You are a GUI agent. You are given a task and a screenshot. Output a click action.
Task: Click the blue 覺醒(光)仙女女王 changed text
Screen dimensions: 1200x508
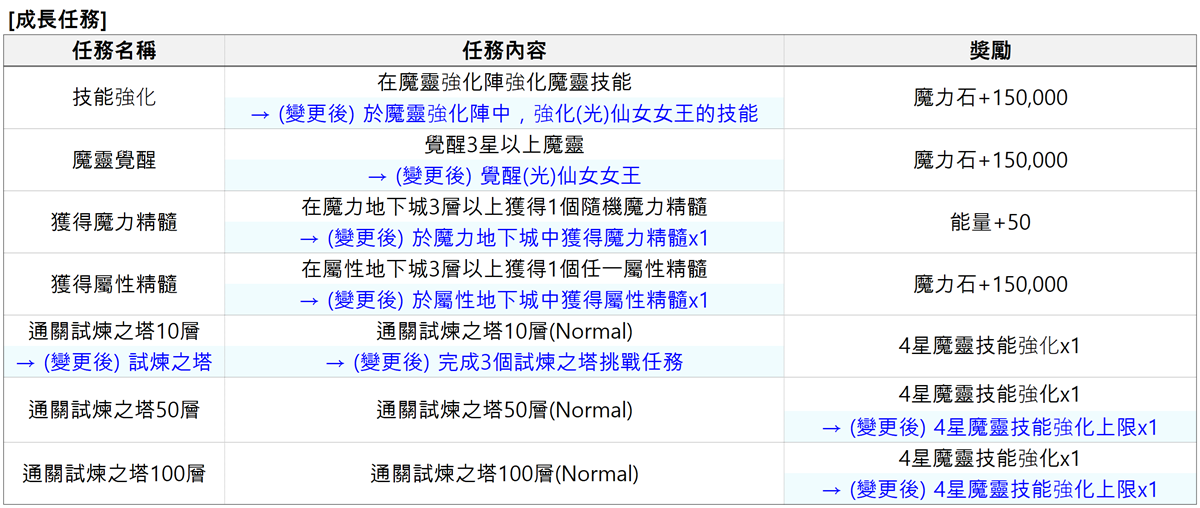point(504,176)
